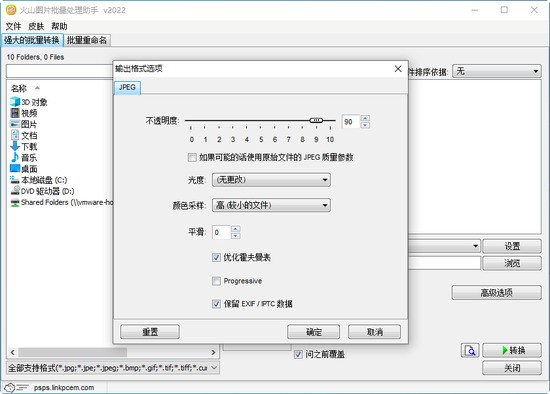Image resolution: width=550 pixels, height=394 pixels.
Task: Increase the 平滑 value with up arrow
Action: tap(236, 229)
